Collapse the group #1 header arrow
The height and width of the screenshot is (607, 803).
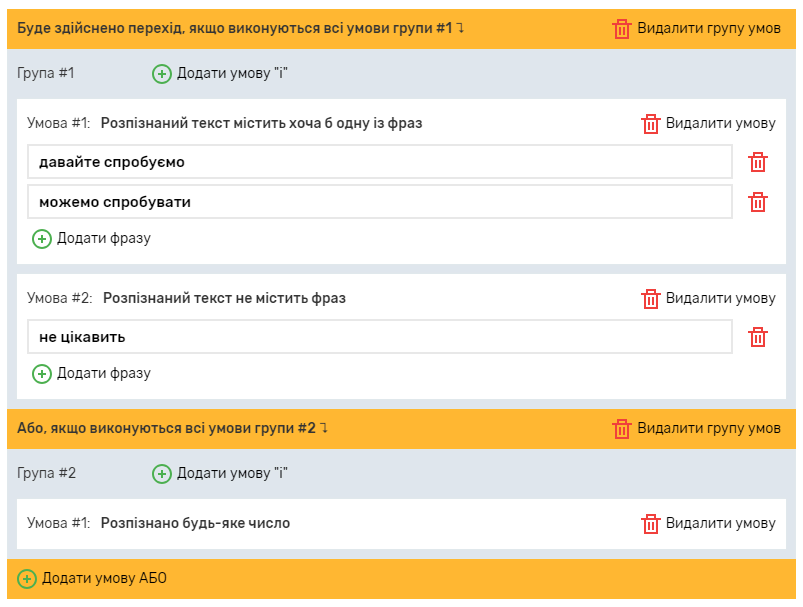(x=461, y=29)
